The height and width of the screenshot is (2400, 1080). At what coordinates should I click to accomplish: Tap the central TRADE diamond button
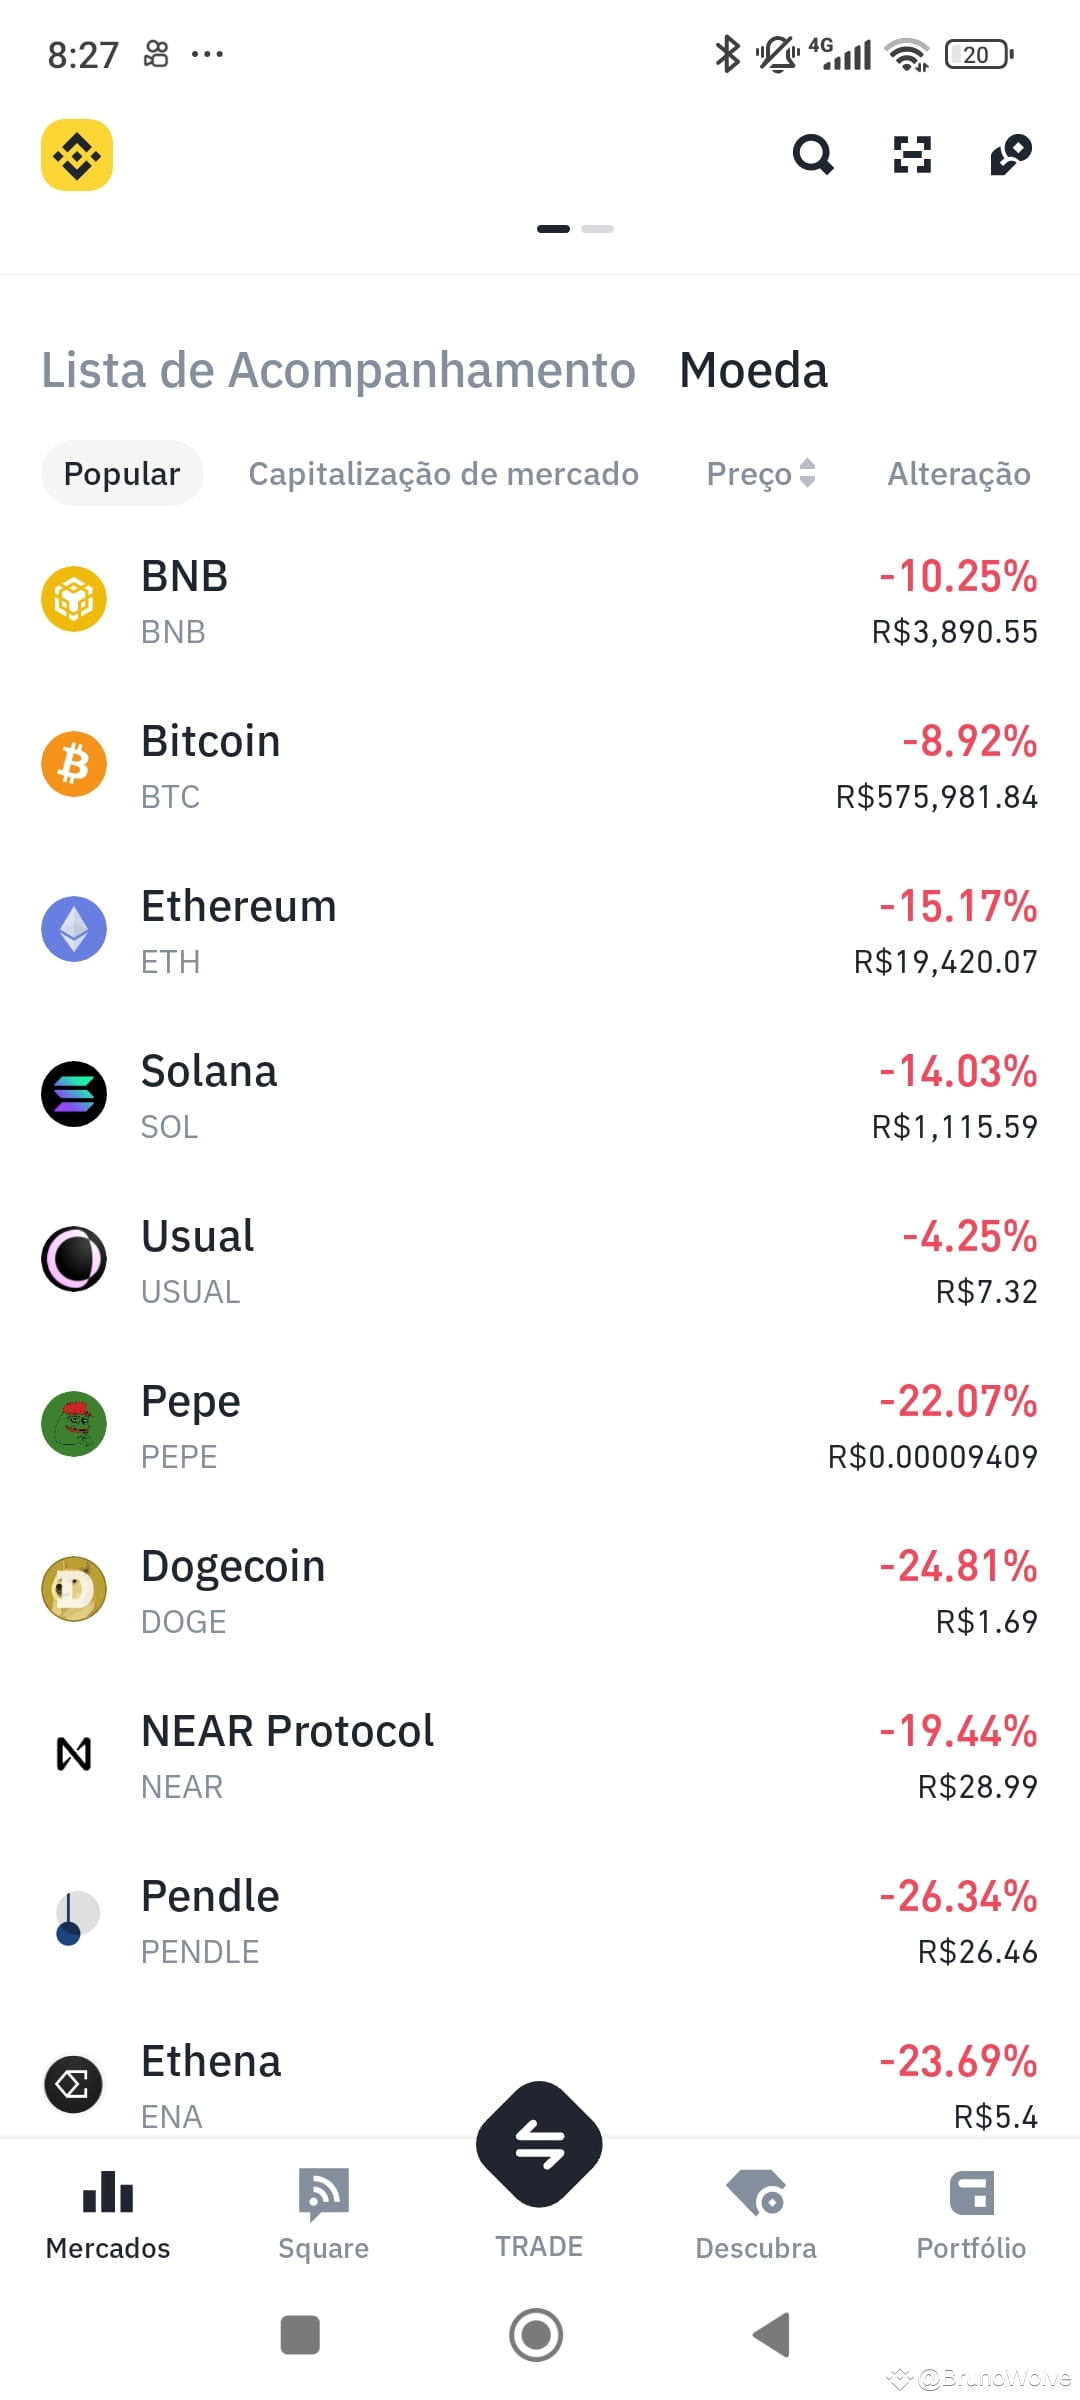click(x=539, y=2144)
